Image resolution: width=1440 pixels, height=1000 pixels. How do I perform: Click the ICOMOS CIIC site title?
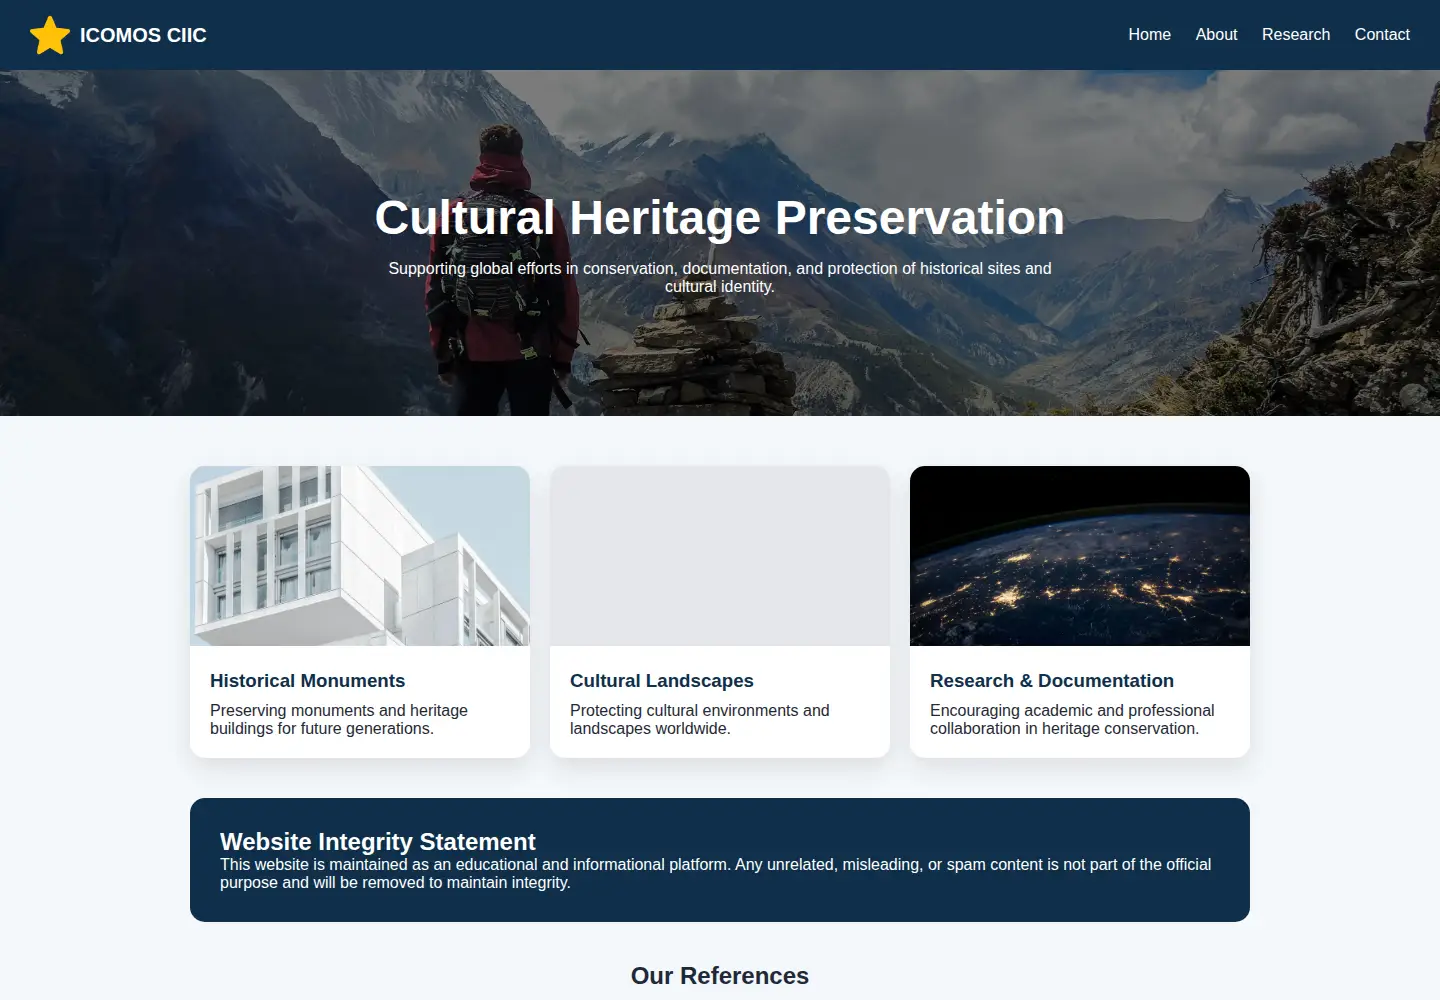click(x=143, y=35)
